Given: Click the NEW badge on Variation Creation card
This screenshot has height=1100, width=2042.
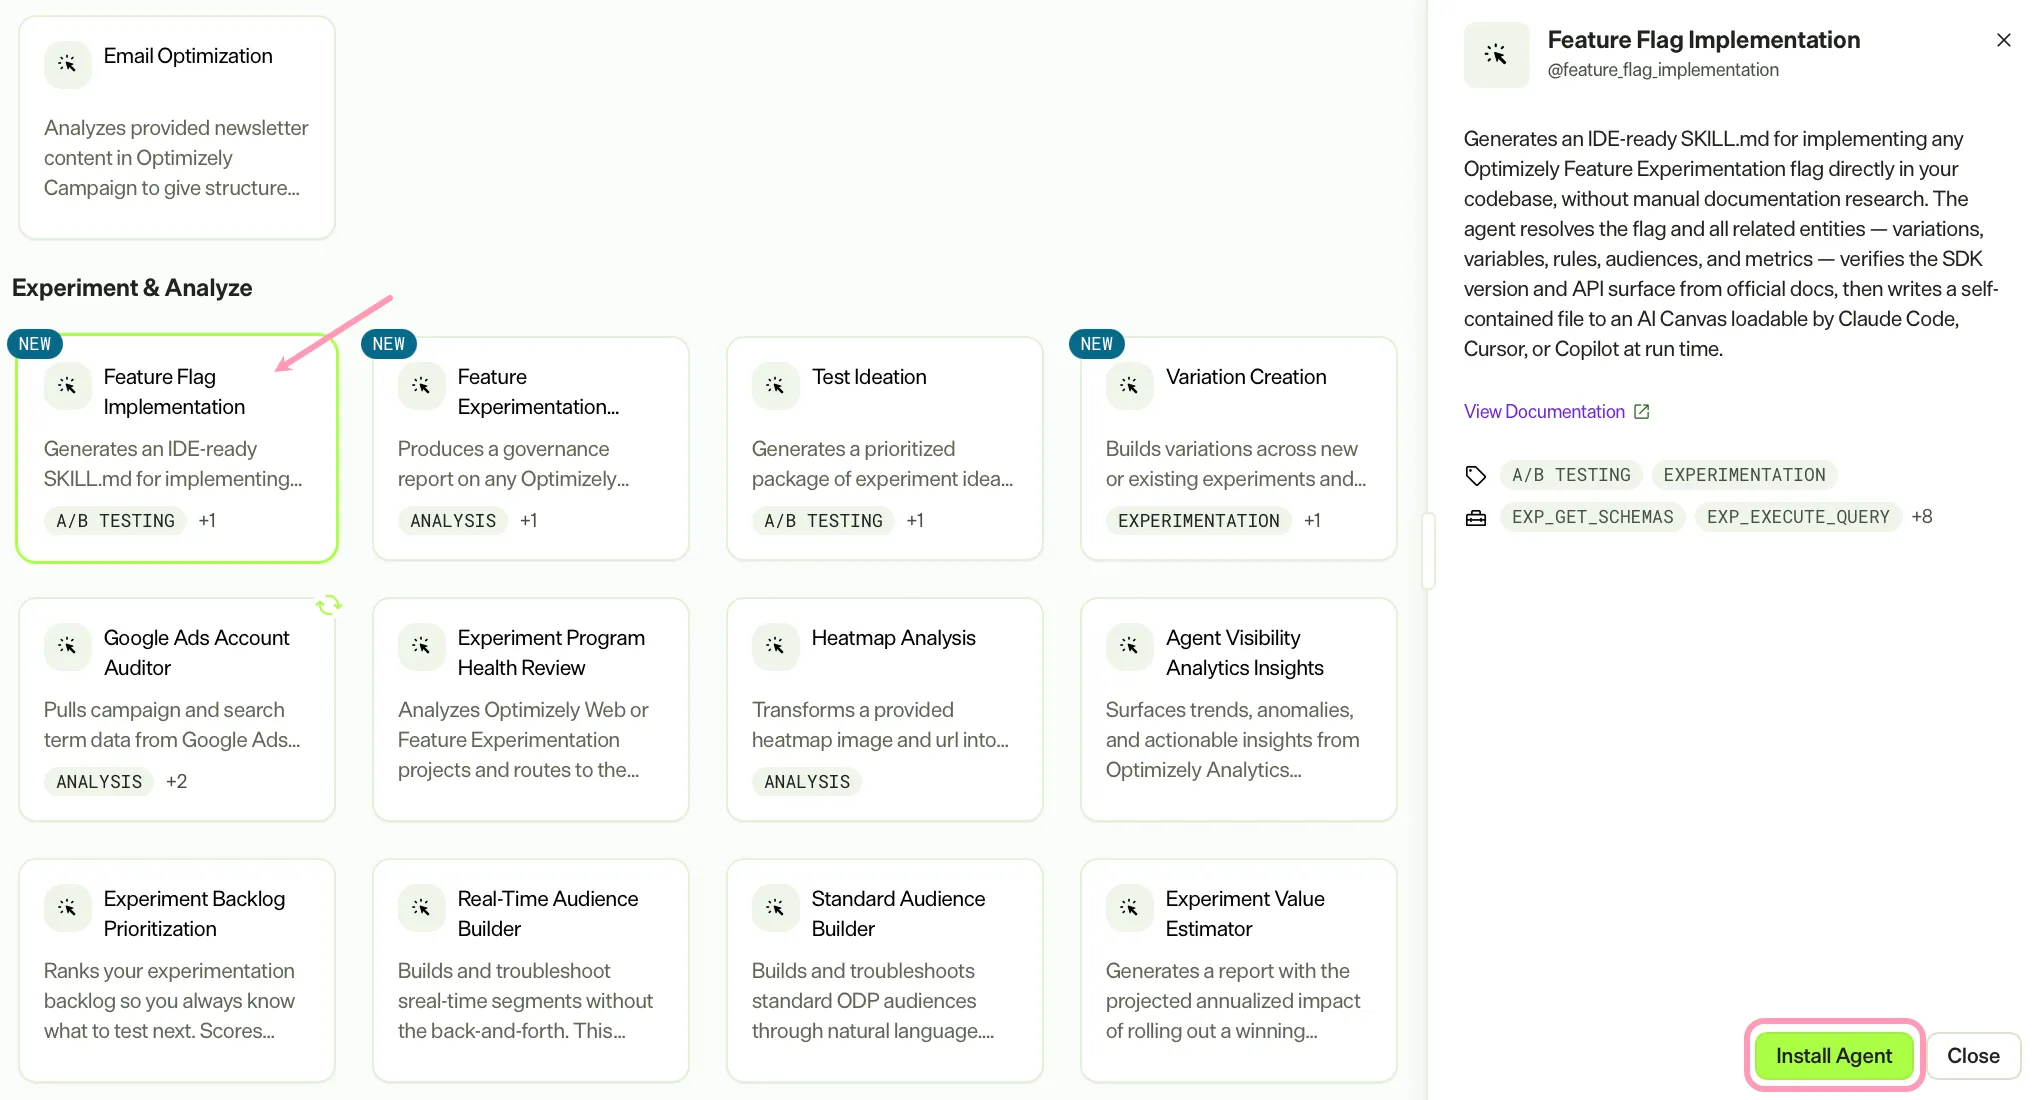Looking at the screenshot, I should pos(1097,344).
